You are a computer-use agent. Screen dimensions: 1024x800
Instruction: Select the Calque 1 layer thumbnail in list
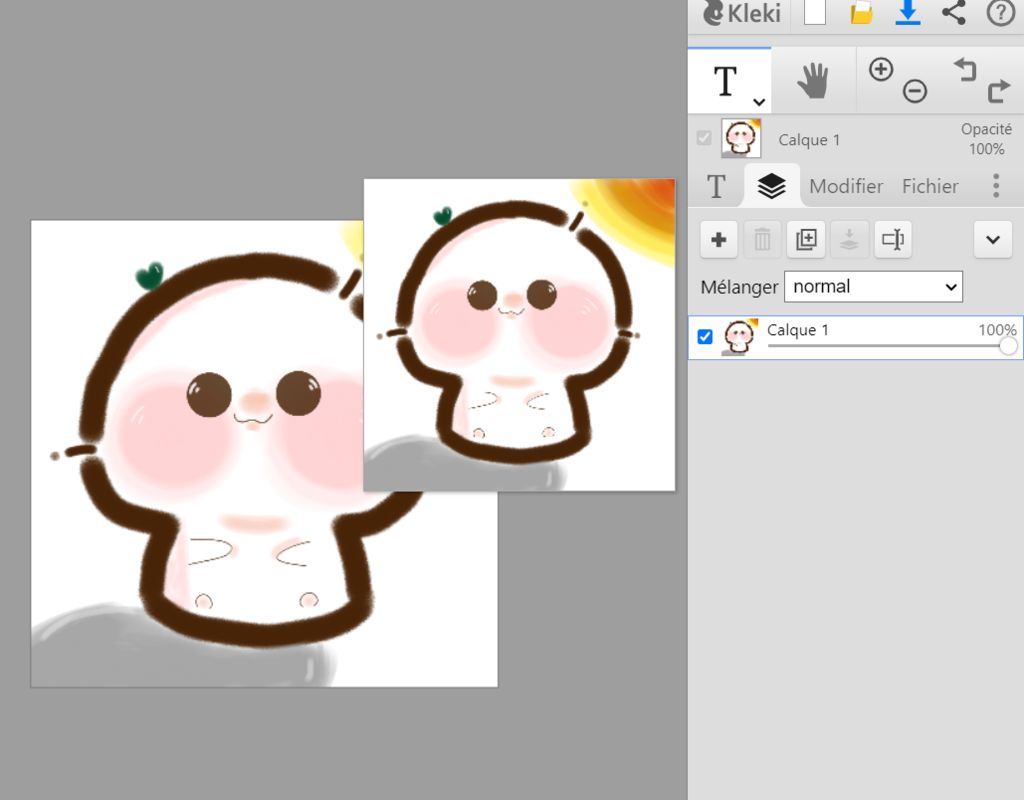point(740,337)
